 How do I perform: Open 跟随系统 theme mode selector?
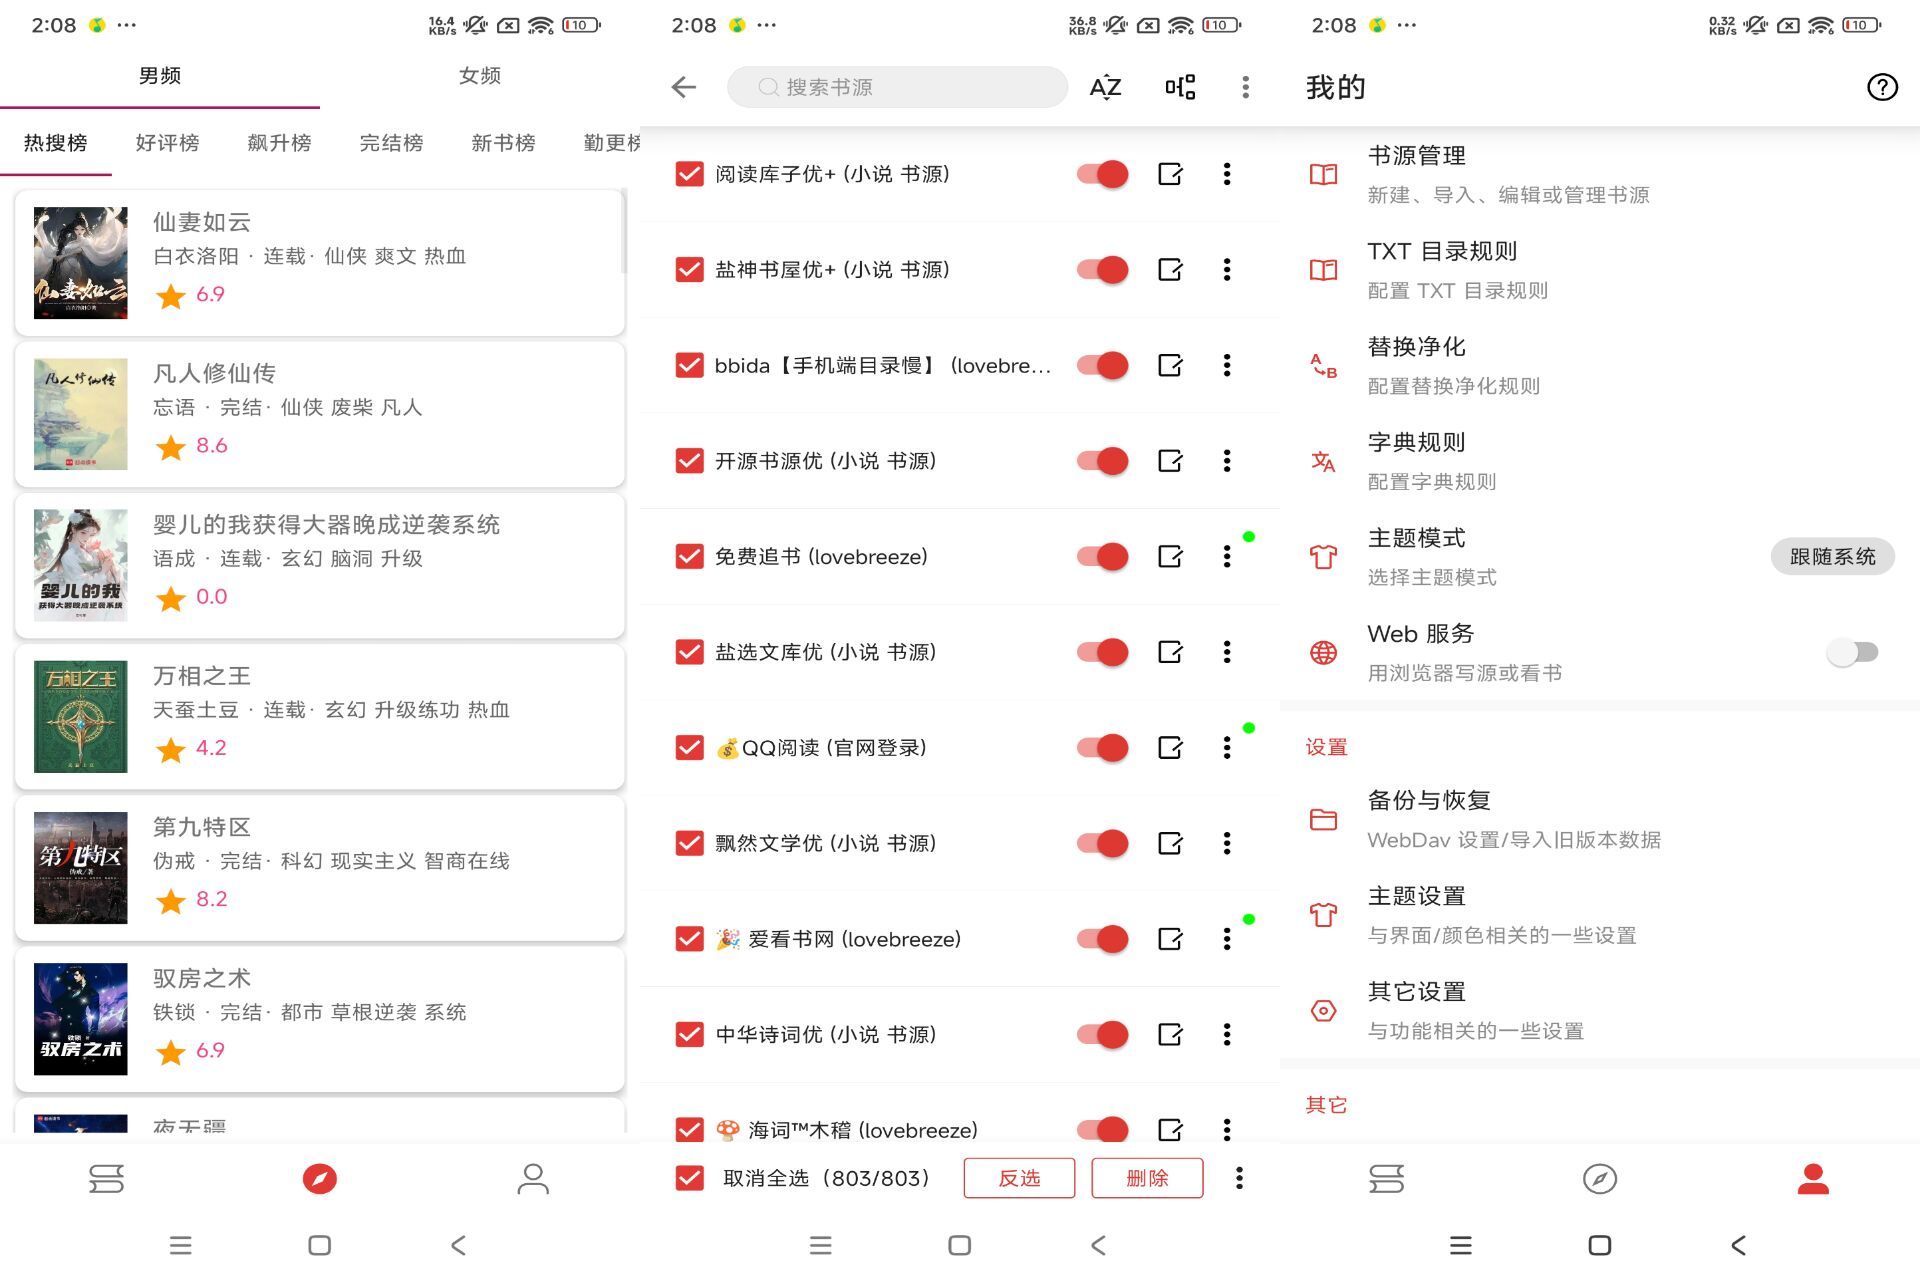(x=1832, y=556)
